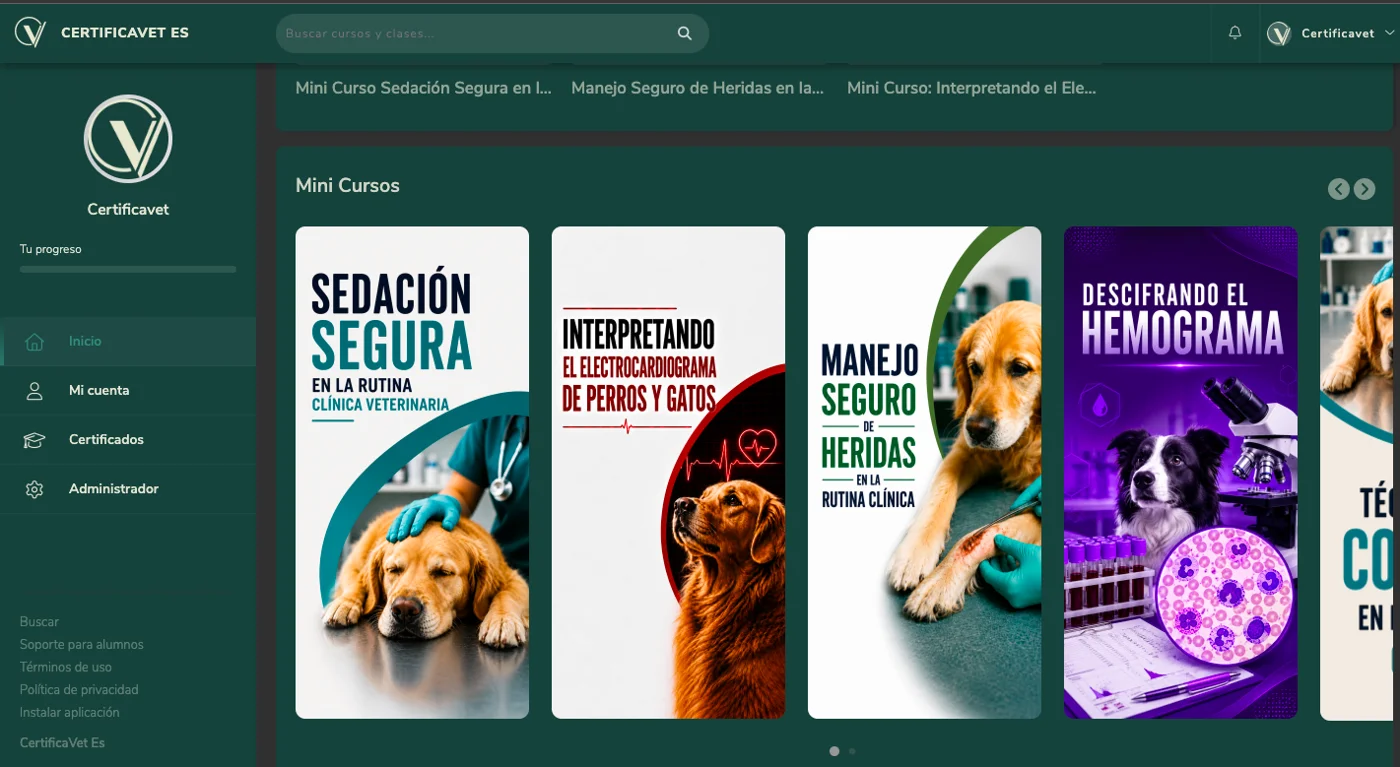
Task: Open Términos de uso link
Action: pyautogui.click(x=66, y=667)
